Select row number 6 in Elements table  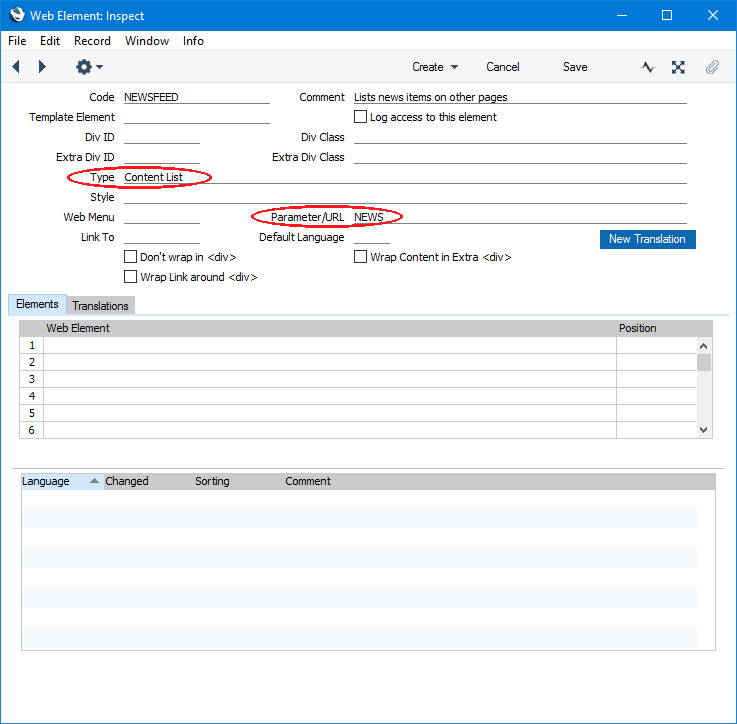(31, 430)
